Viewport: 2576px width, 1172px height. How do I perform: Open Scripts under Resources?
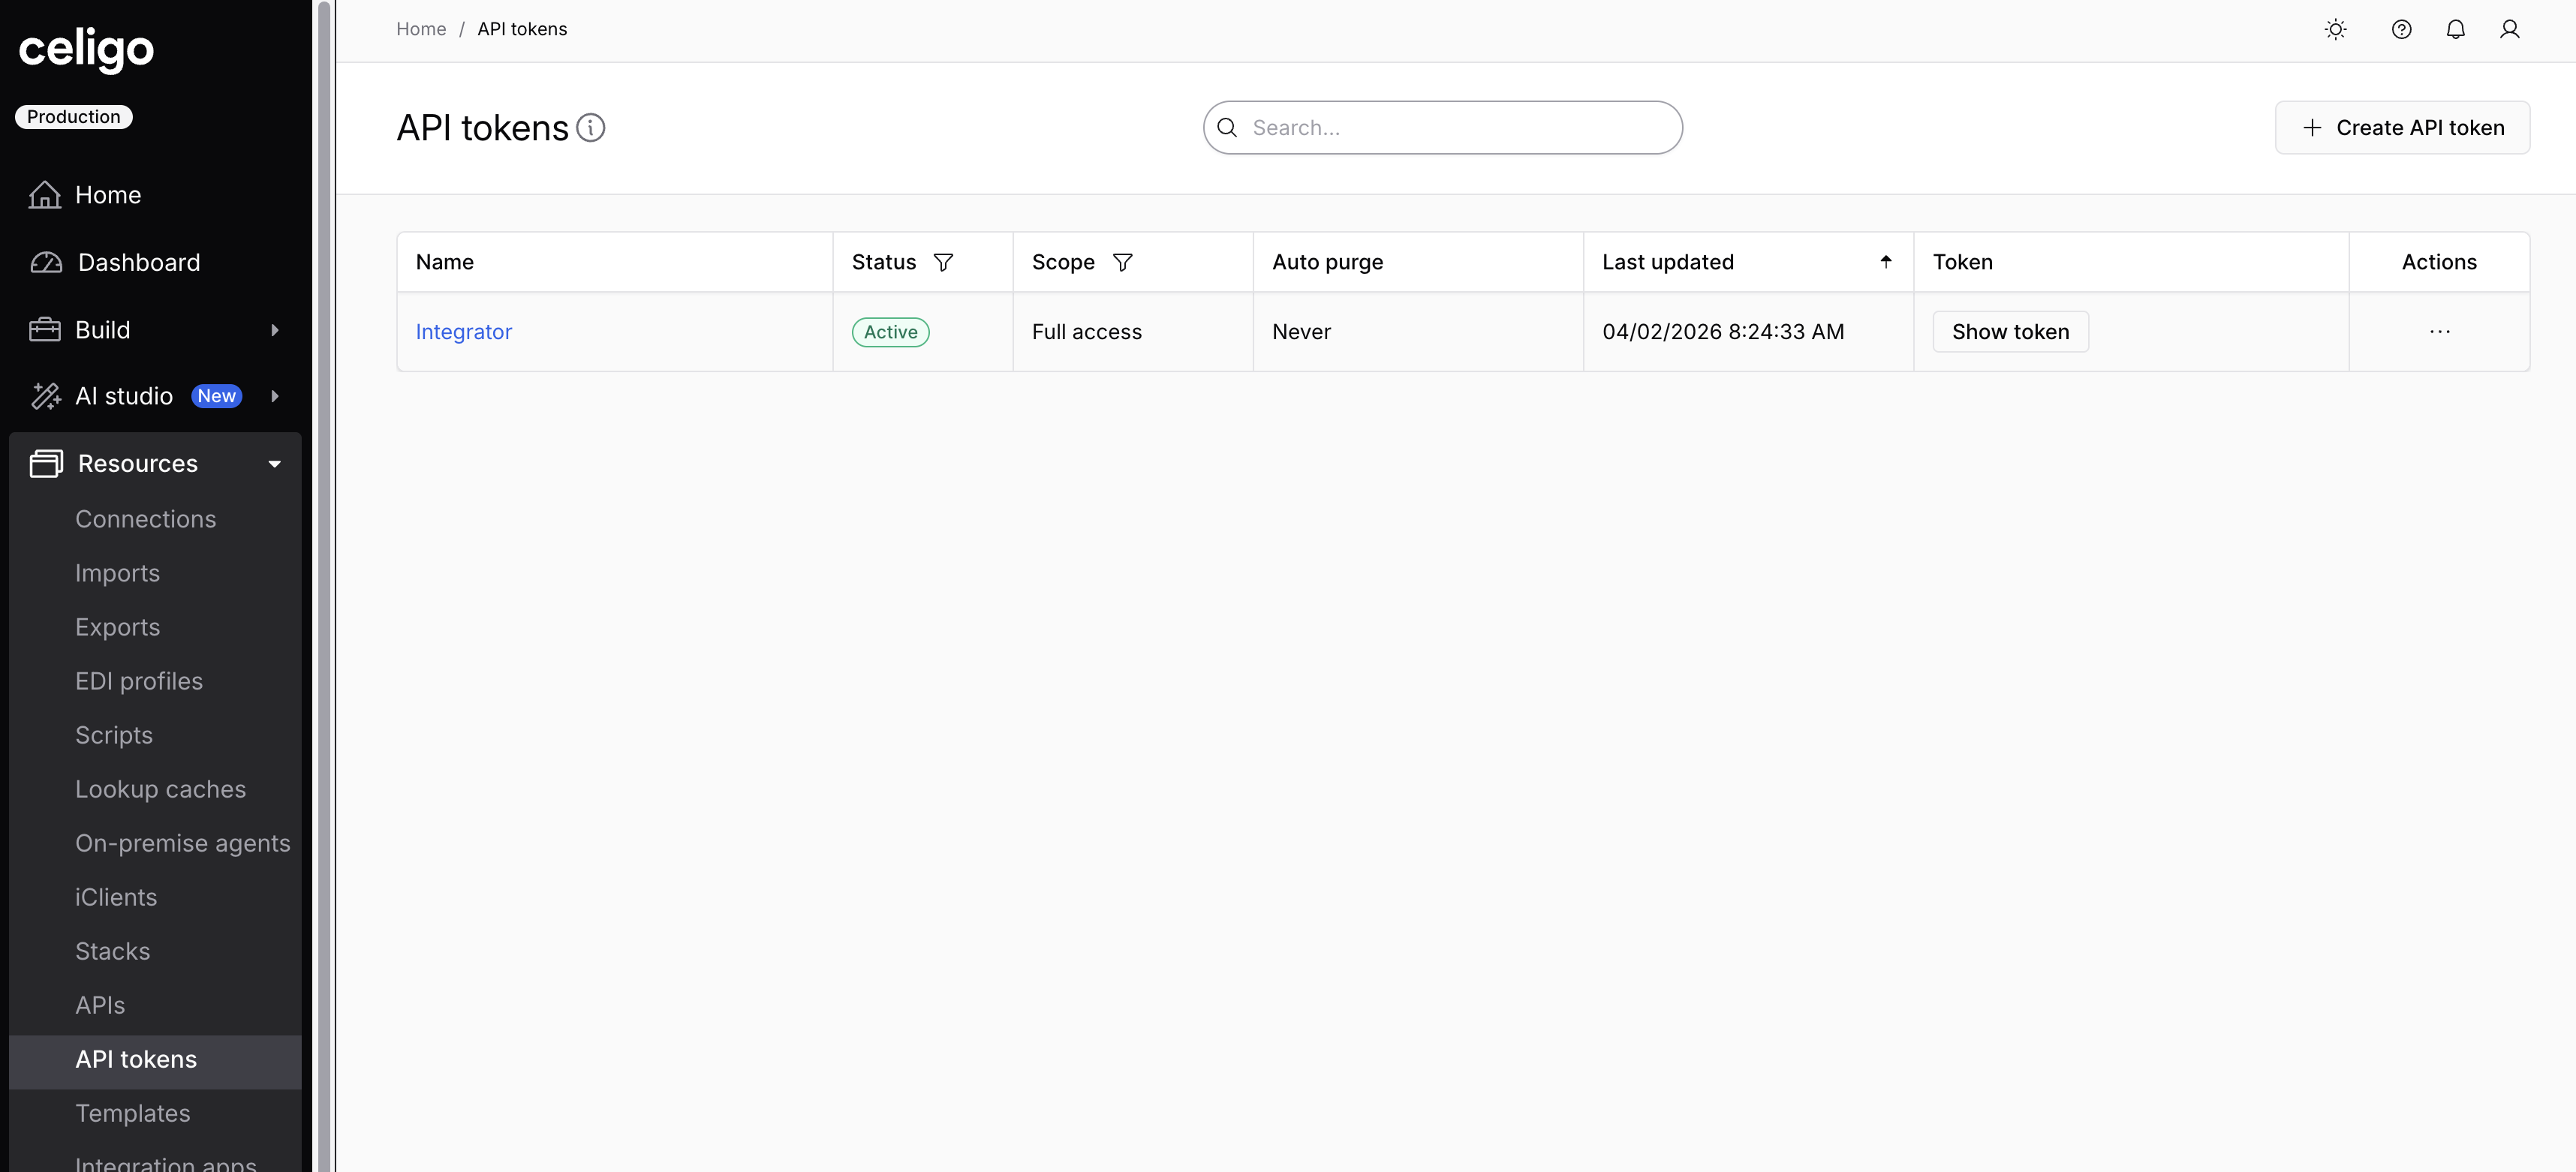pyautogui.click(x=114, y=735)
